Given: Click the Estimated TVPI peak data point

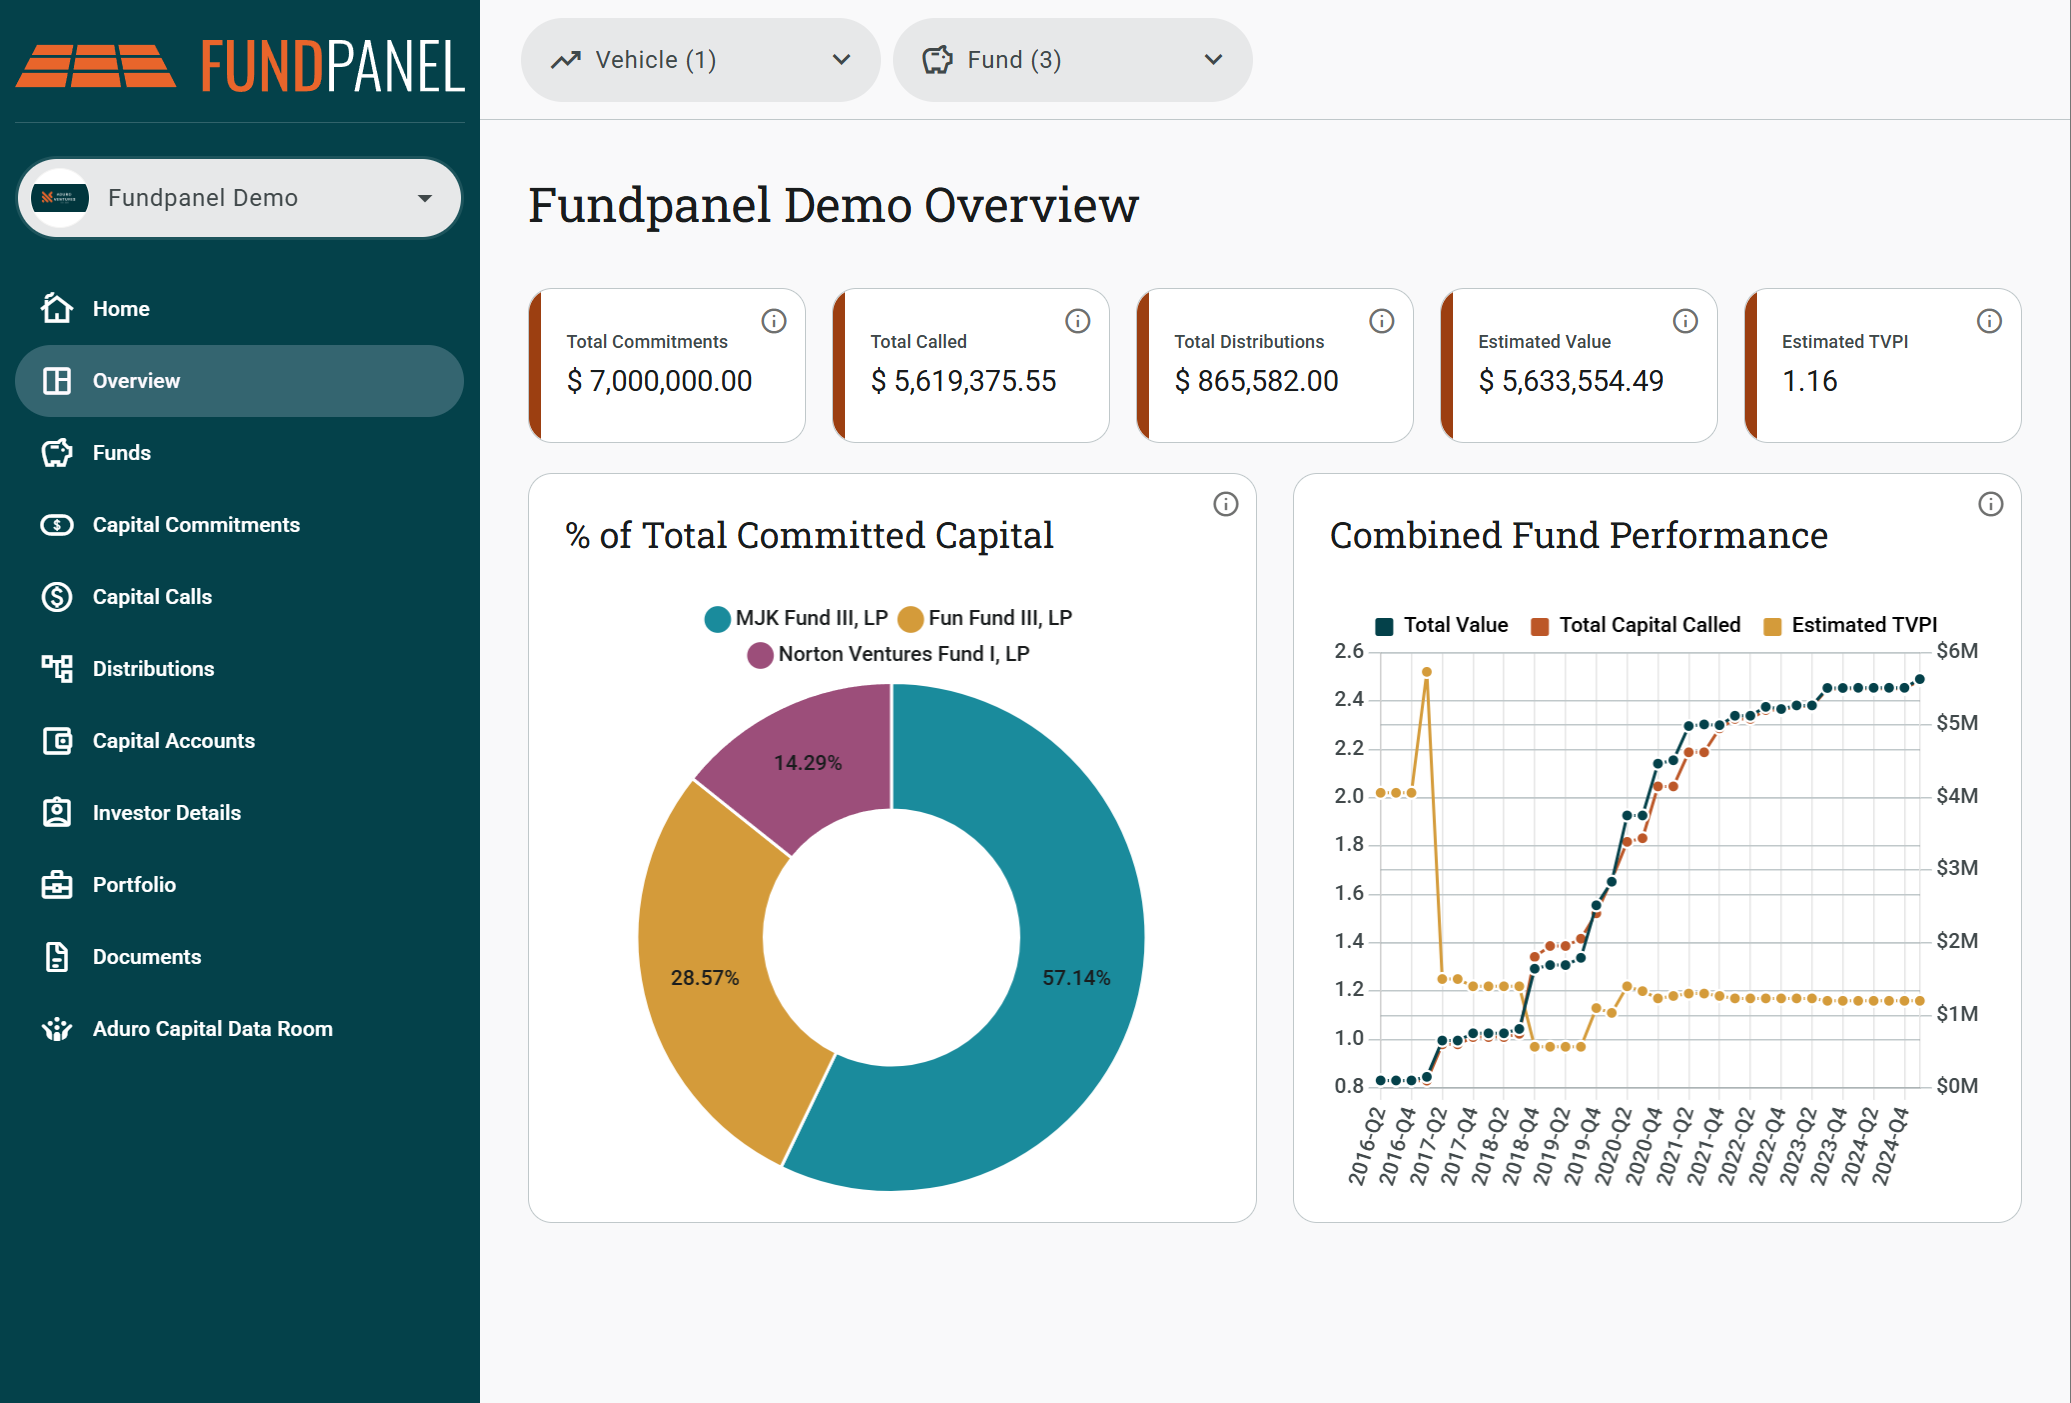Looking at the screenshot, I should coord(1427,672).
